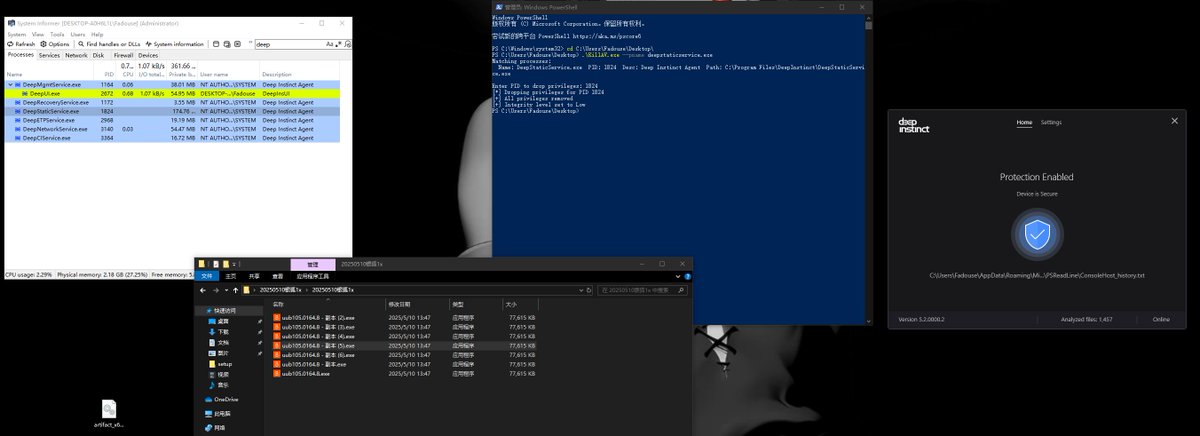Close the Deep Instinct window
This screenshot has height=436, width=1200.
point(1174,121)
